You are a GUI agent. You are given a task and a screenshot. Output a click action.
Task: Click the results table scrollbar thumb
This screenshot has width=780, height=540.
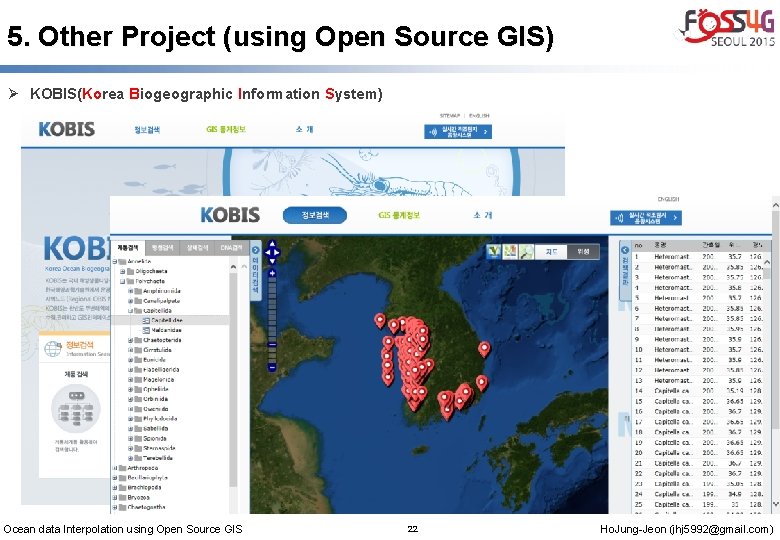tap(767, 273)
